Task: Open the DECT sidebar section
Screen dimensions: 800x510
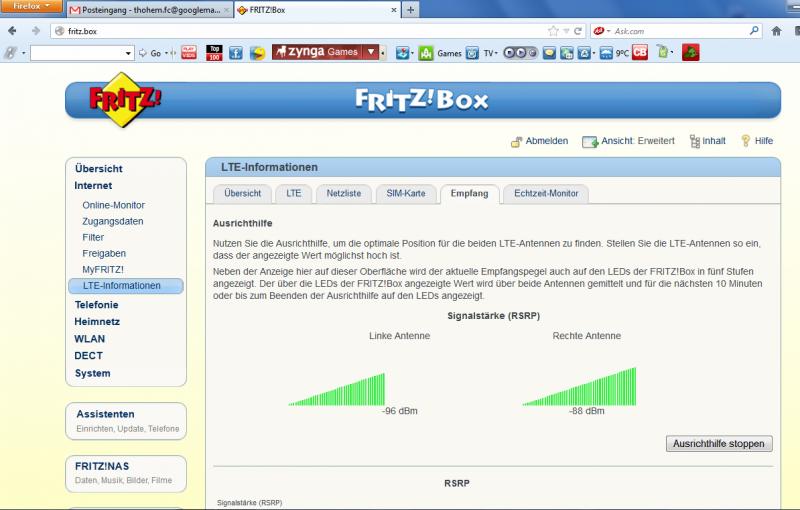Action: click(88, 356)
